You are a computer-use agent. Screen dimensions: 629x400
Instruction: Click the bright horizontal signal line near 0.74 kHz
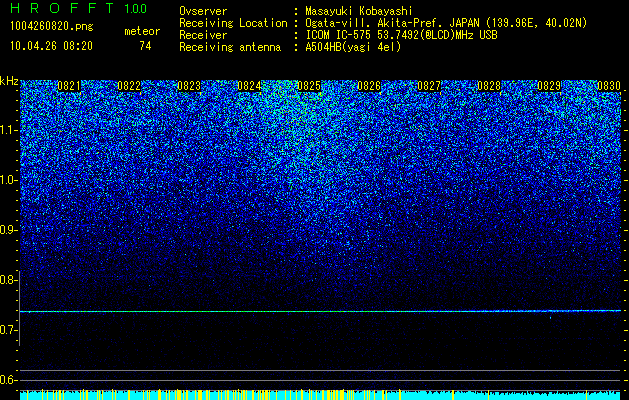(320, 311)
